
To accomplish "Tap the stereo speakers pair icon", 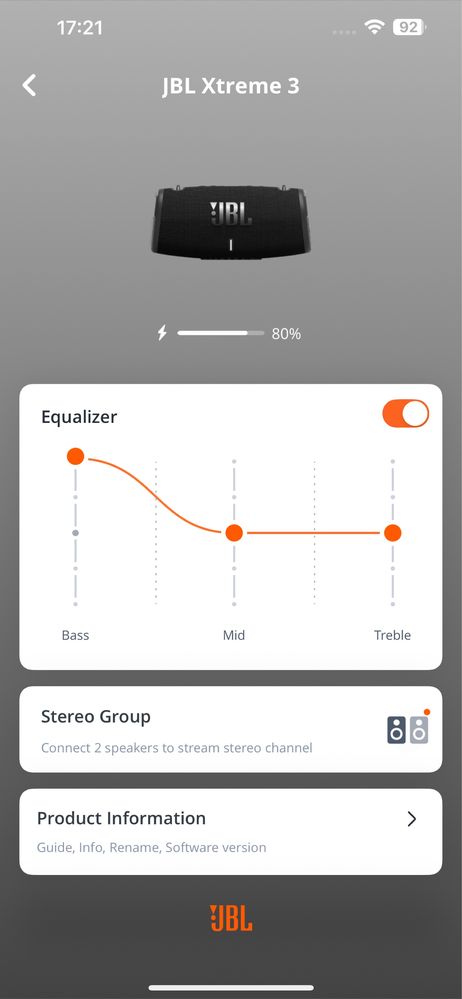I will (408, 729).
